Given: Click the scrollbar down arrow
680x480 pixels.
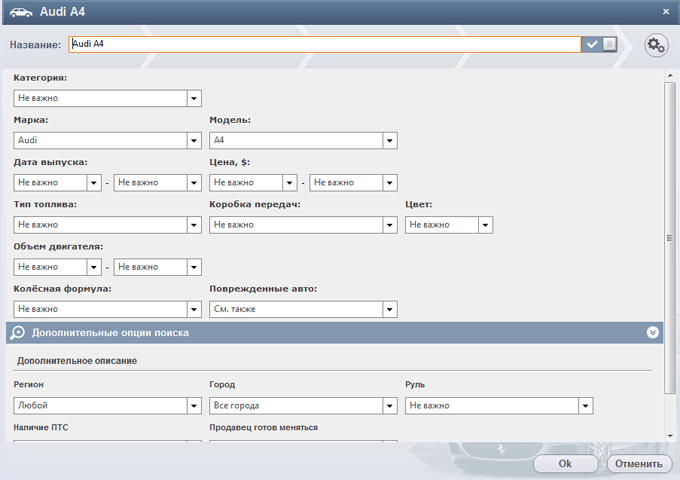Looking at the screenshot, I should pos(670,436).
